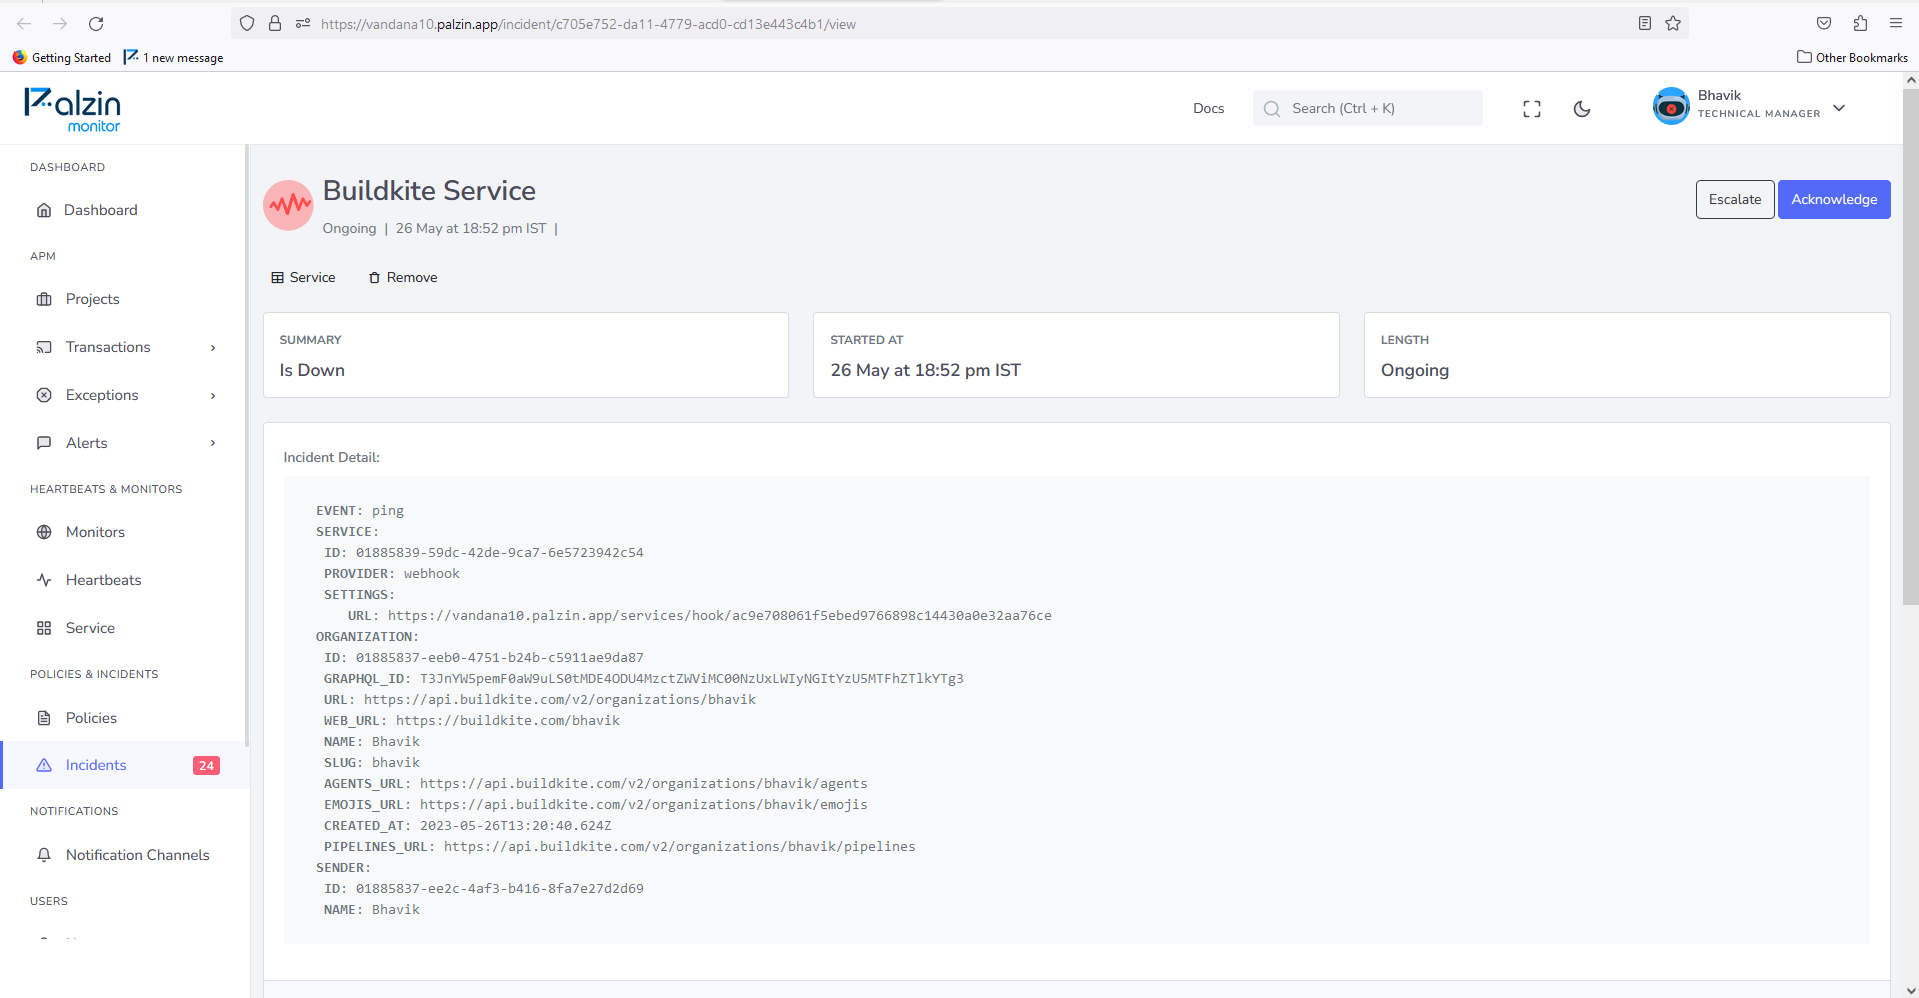Click the Policies document icon
Image resolution: width=1919 pixels, height=998 pixels.
click(44, 718)
